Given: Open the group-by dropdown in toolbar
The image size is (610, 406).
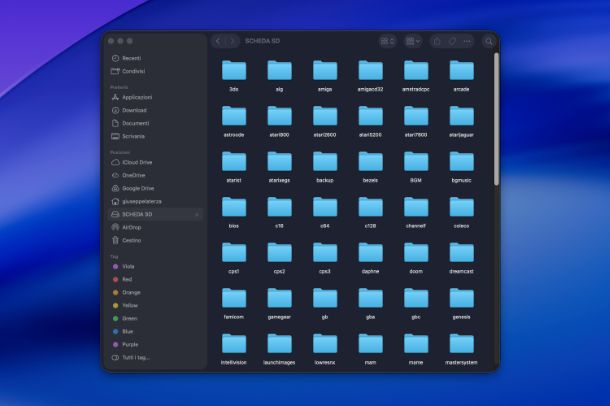Looking at the screenshot, I should [x=413, y=41].
